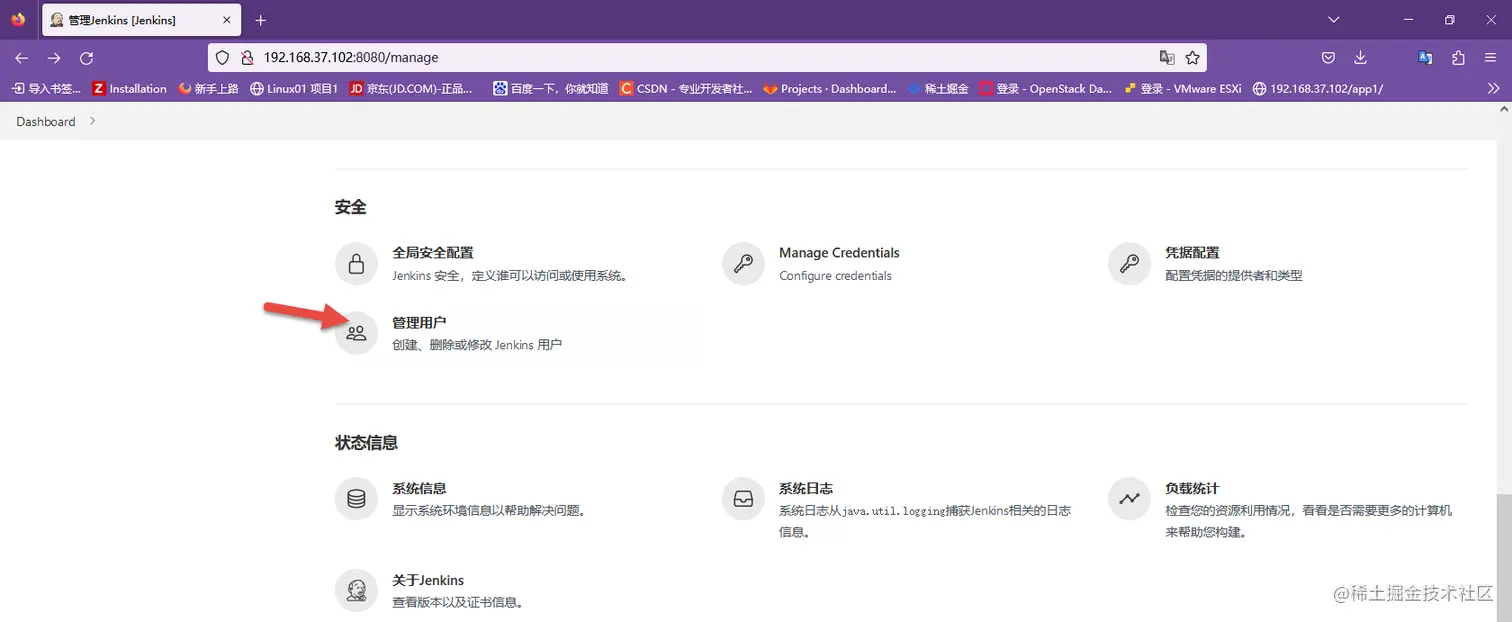This screenshot has width=1512, height=622.
Task: Open the 京东(JD.COM) bookmark
Action: click(x=411, y=88)
